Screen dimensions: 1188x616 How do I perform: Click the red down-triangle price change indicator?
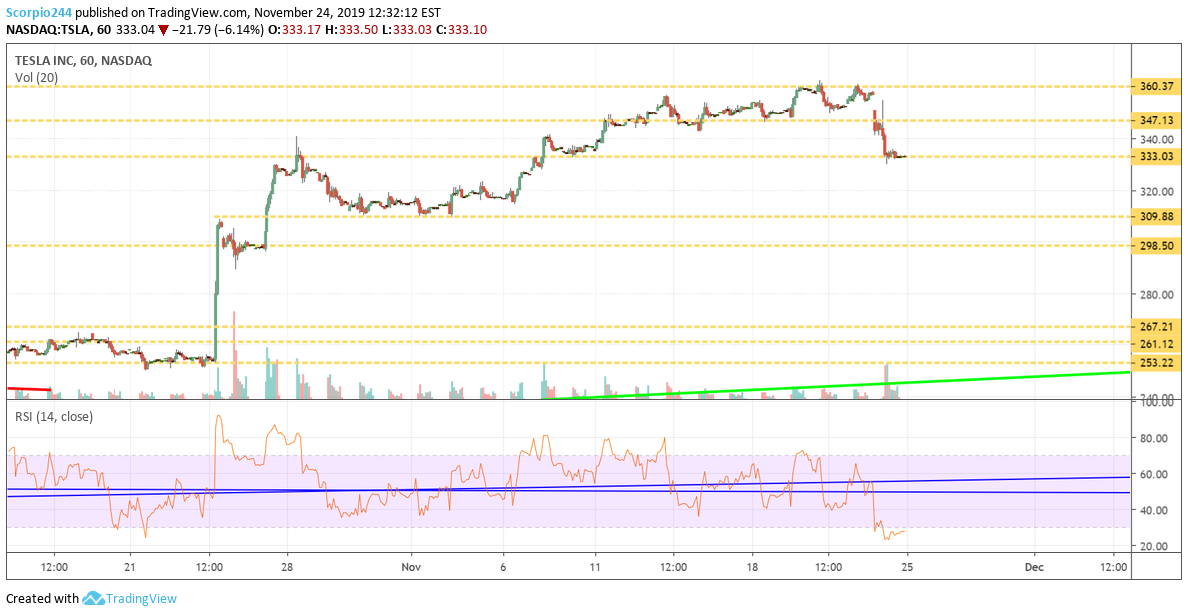[x=163, y=30]
